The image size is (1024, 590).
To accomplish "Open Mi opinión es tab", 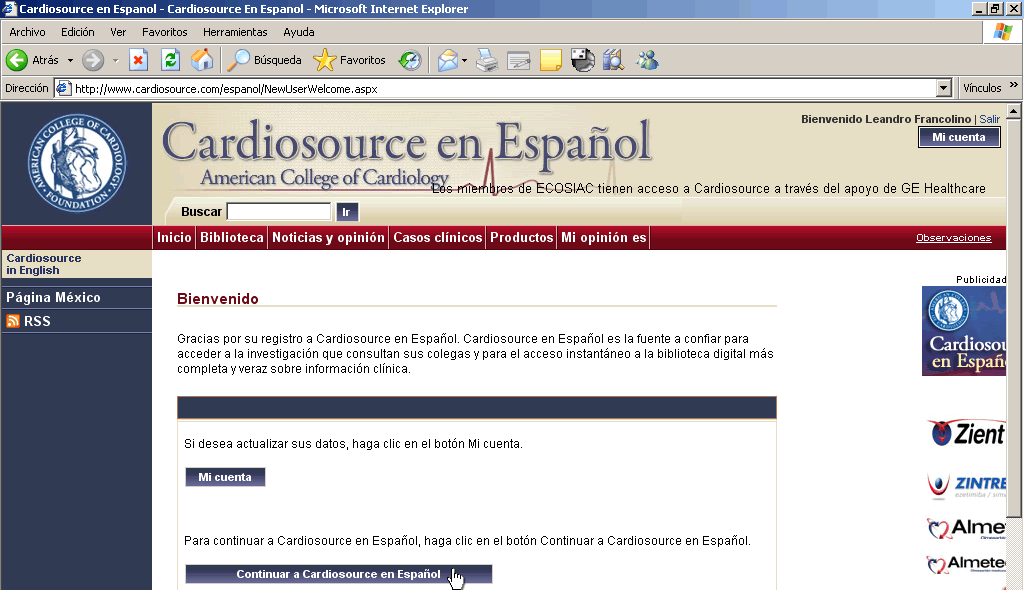I will 604,237.
